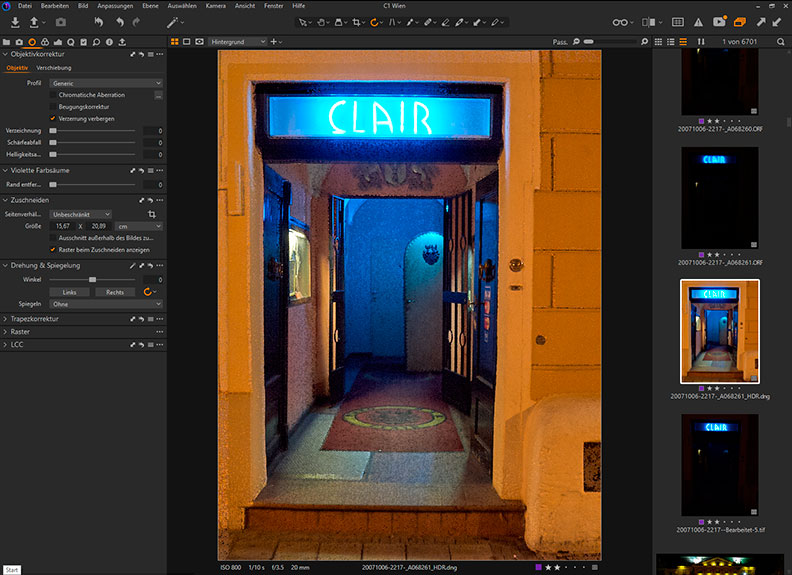Click the Proofing glasses icon
Viewport: 792px width, 575px height.
pos(620,22)
